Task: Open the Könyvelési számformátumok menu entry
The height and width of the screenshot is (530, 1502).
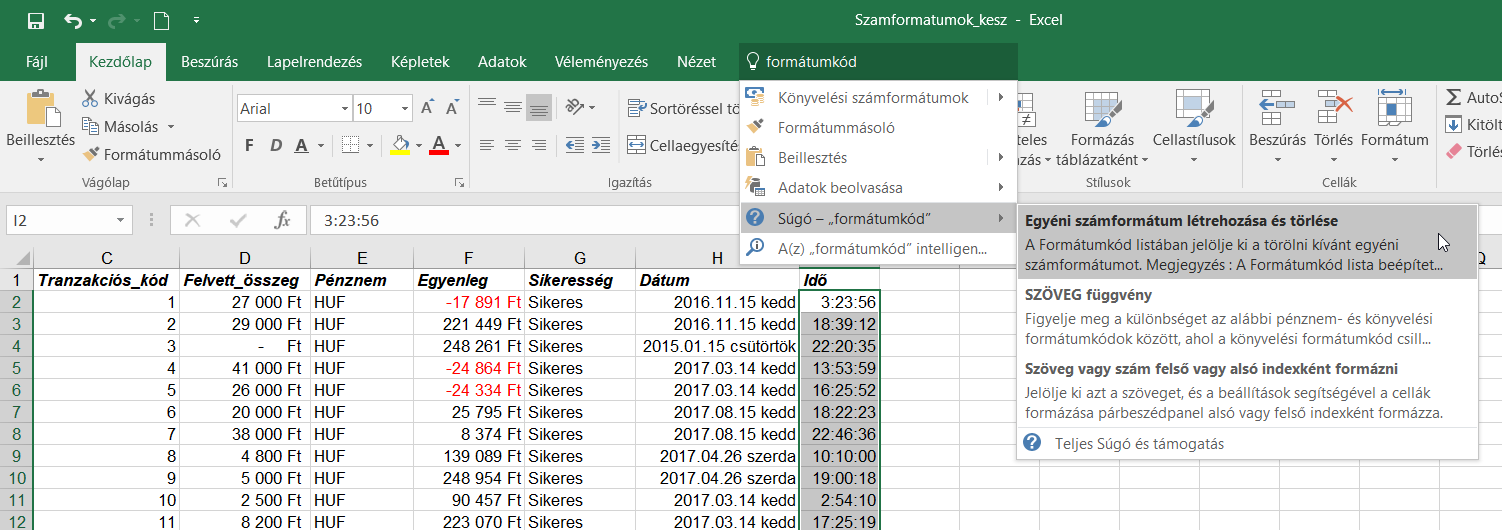Action: (873, 98)
